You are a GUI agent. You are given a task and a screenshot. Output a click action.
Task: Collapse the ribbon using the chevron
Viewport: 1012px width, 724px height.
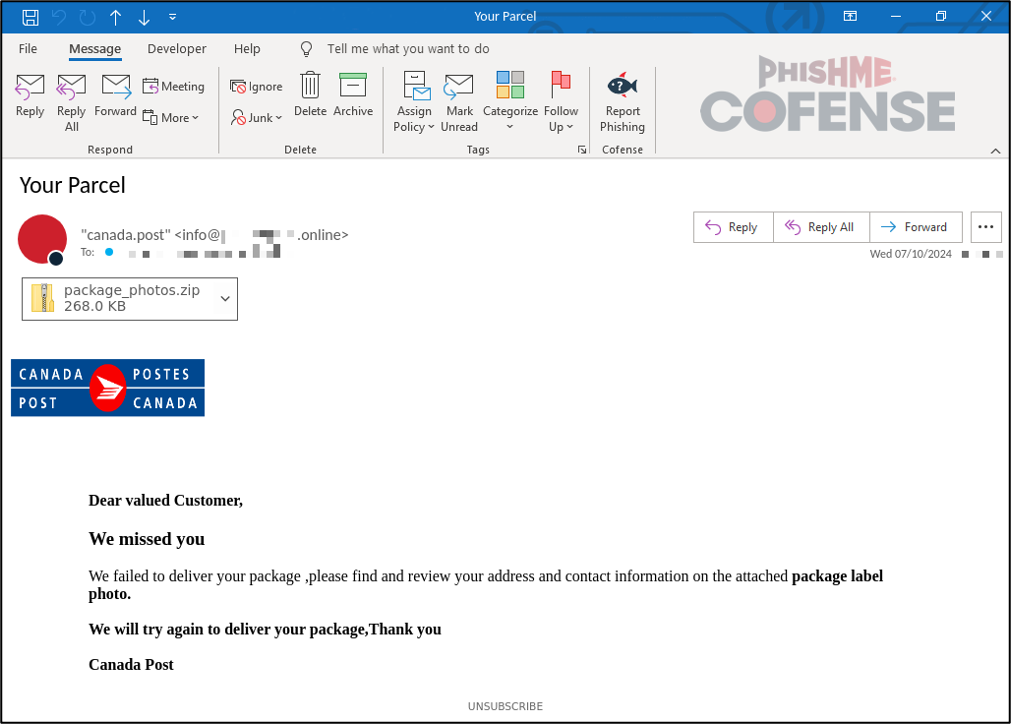coord(995,151)
